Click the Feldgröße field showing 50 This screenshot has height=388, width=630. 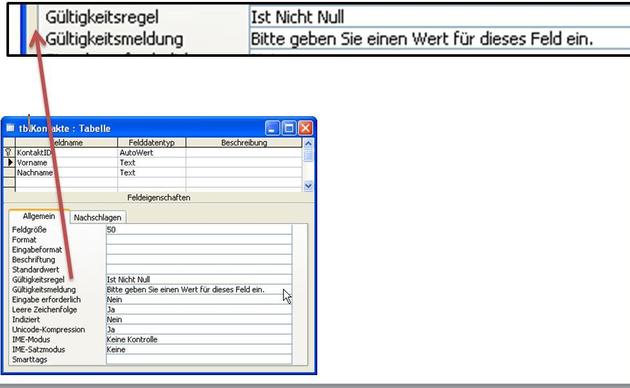[199, 230]
